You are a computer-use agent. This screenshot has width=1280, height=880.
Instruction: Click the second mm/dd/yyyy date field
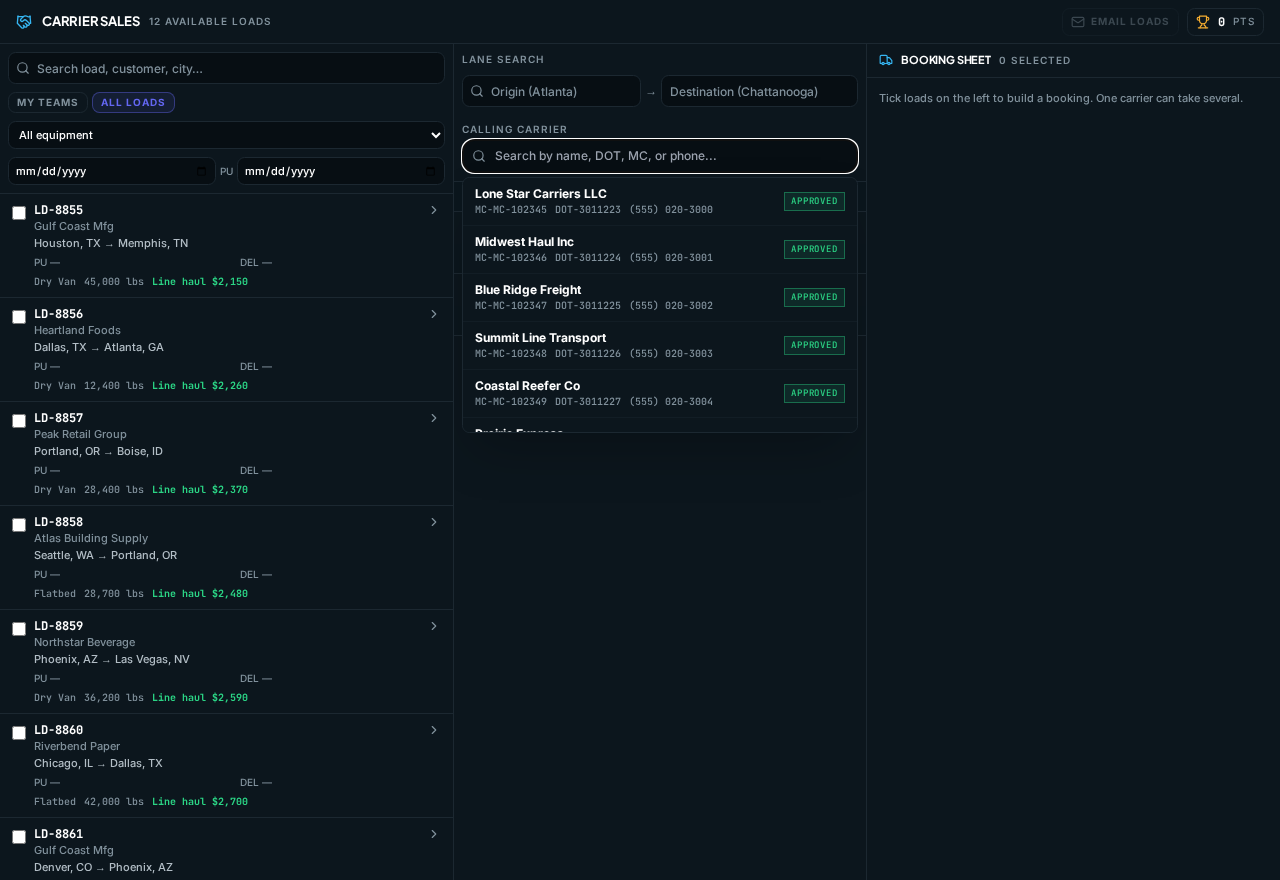pos(341,171)
